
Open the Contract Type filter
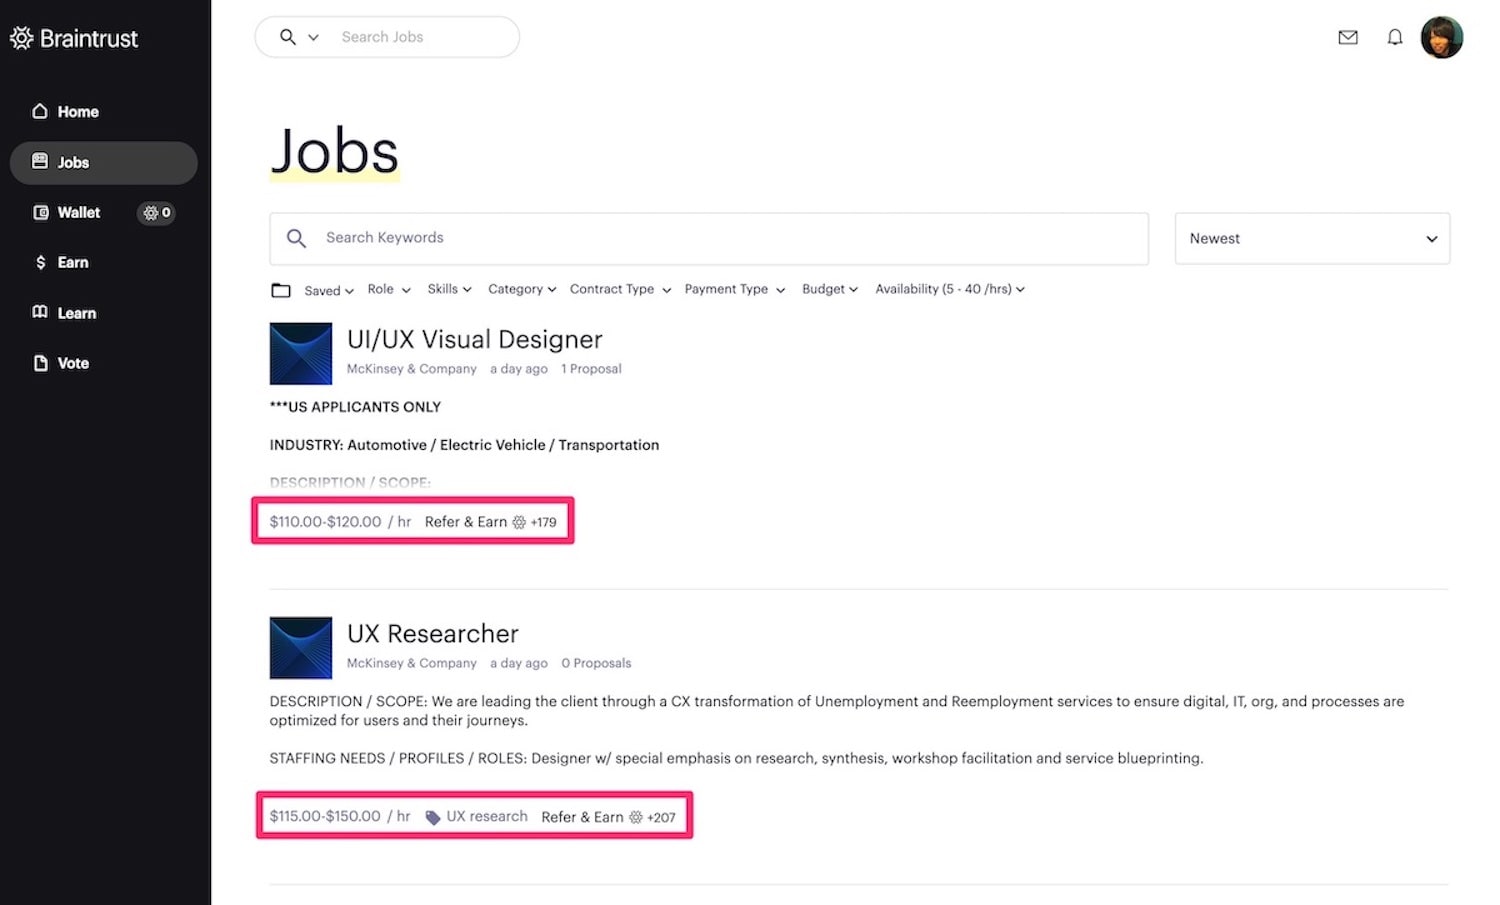620,289
